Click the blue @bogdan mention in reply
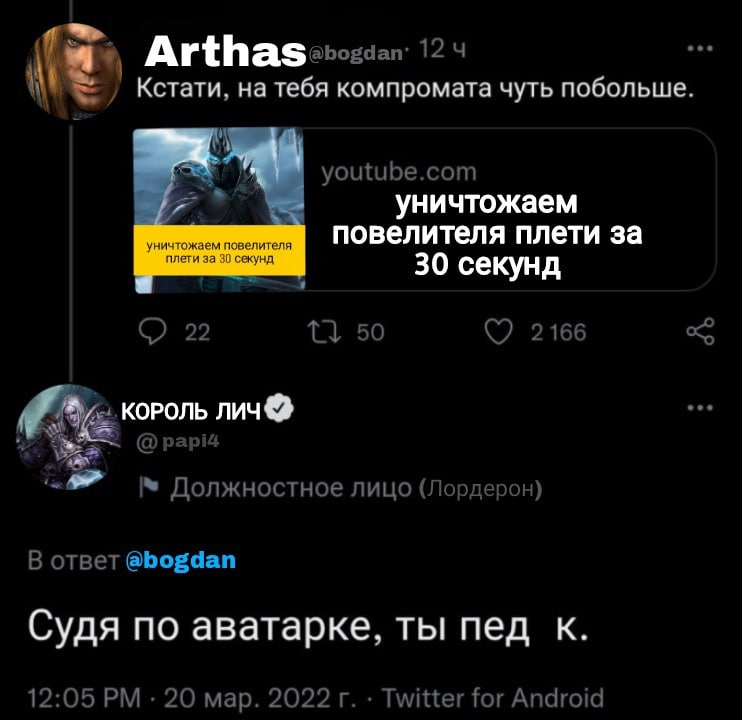The width and height of the screenshot is (742, 720). click(x=181, y=561)
